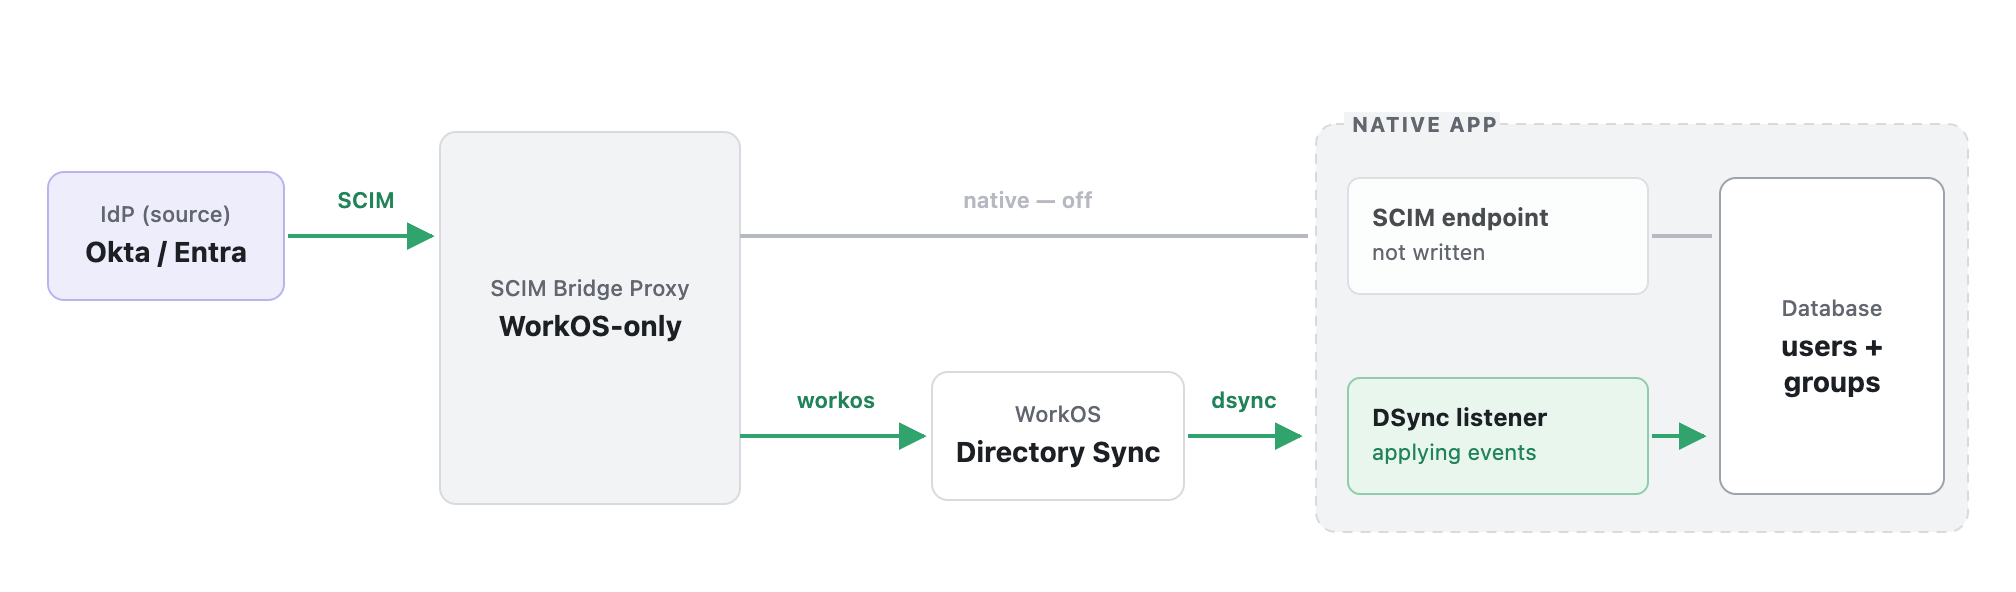Click the 'applying events' subtitle text
Screen dimensions: 2016x592
click(x=1454, y=452)
